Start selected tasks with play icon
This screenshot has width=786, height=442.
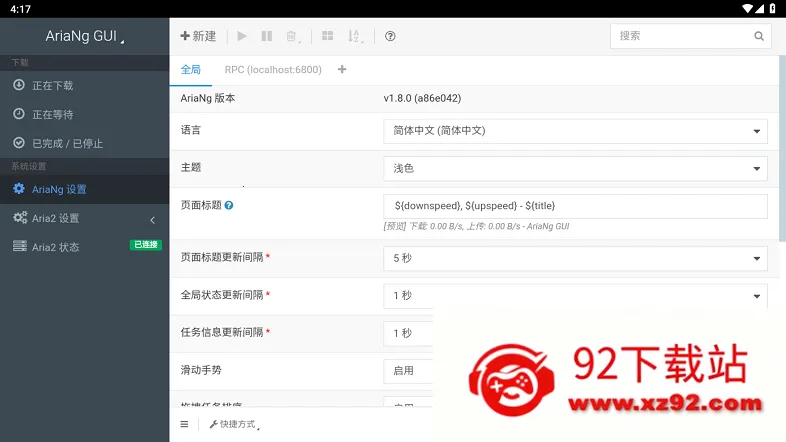tap(242, 36)
